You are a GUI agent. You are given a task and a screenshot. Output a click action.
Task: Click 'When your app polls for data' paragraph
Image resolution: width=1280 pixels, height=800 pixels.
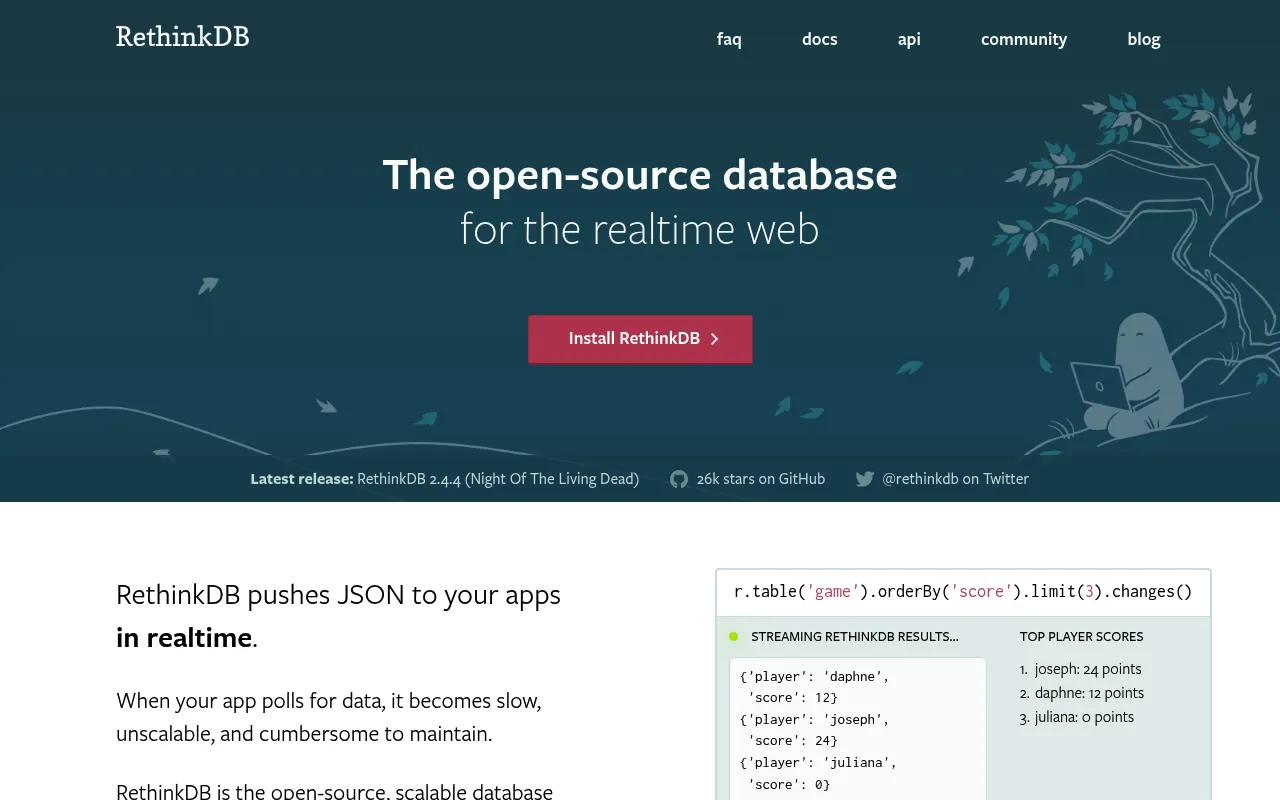pos(329,717)
